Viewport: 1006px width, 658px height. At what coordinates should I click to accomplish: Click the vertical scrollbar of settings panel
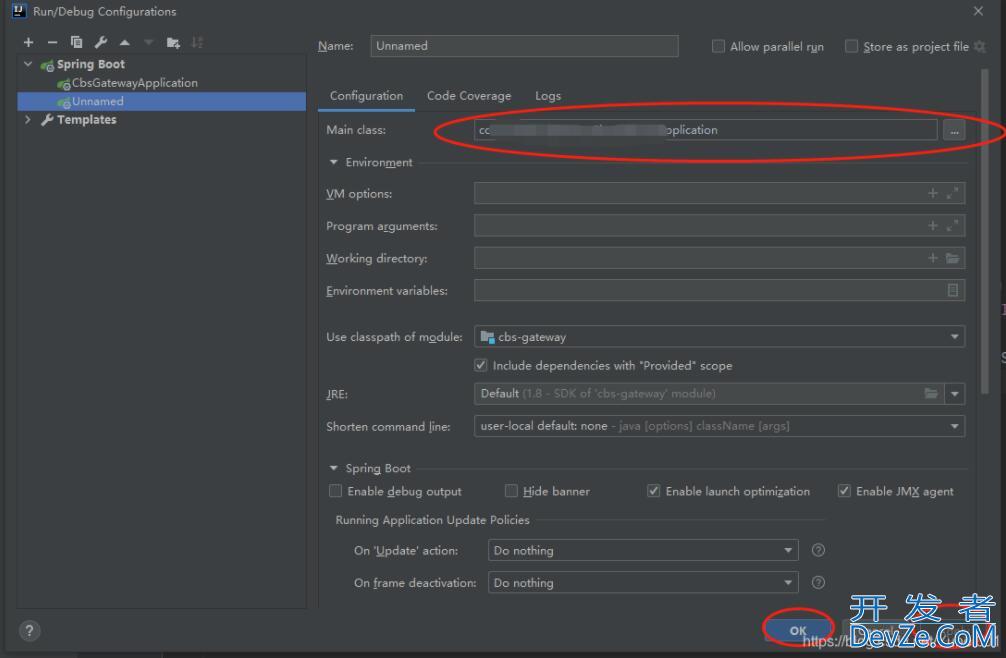pos(985,231)
